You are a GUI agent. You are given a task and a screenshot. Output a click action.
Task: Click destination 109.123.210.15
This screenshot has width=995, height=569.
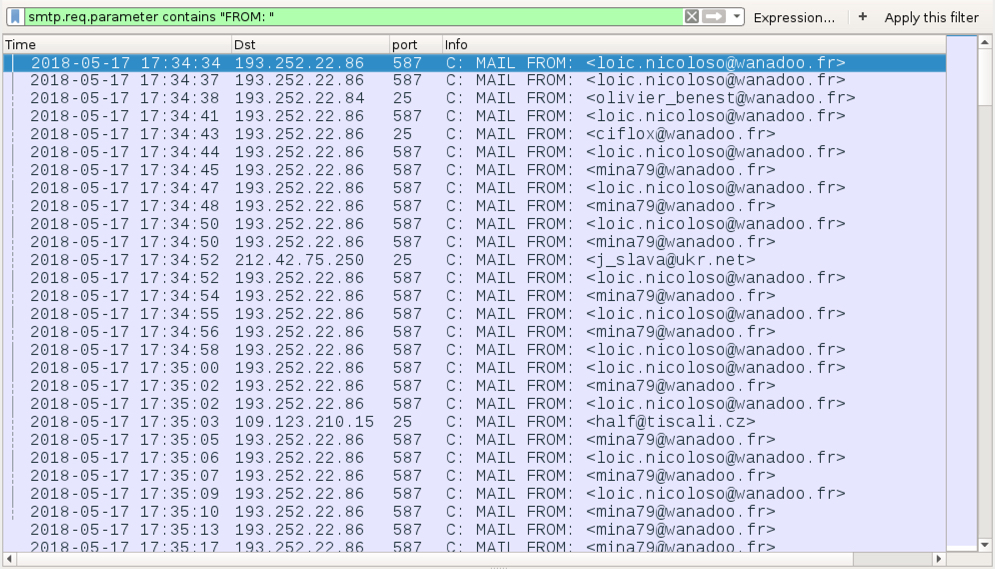pyautogui.click(x=305, y=422)
